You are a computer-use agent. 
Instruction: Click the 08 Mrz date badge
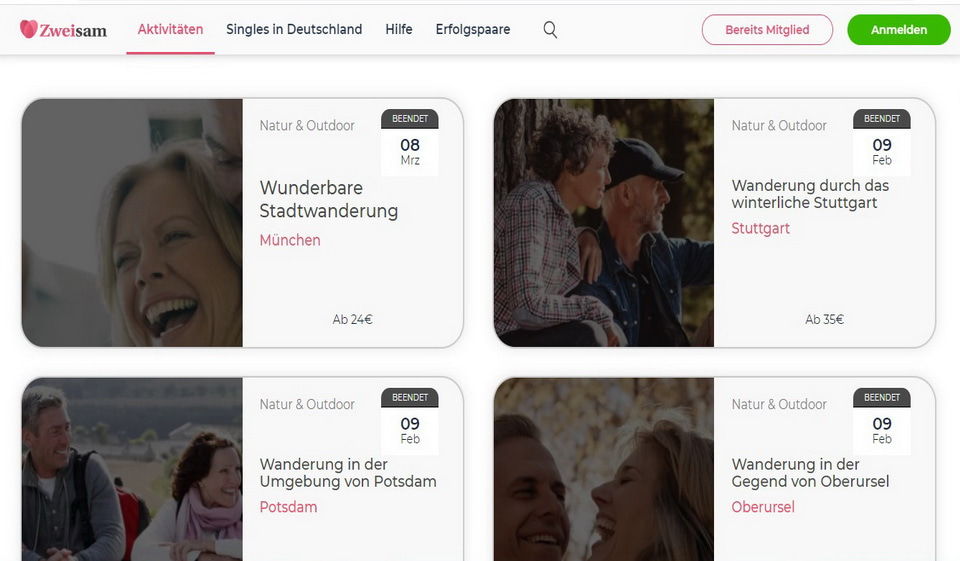[410, 151]
